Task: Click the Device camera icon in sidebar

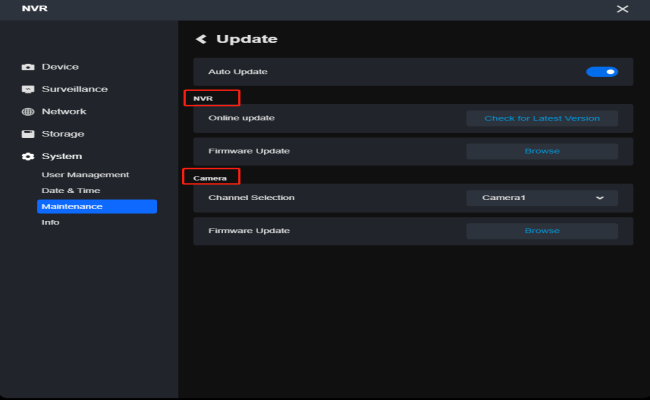Action: click(28, 67)
